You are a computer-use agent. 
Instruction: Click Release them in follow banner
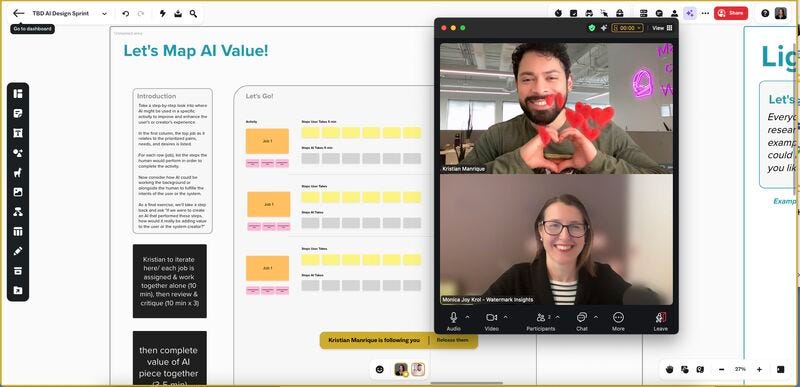452,340
